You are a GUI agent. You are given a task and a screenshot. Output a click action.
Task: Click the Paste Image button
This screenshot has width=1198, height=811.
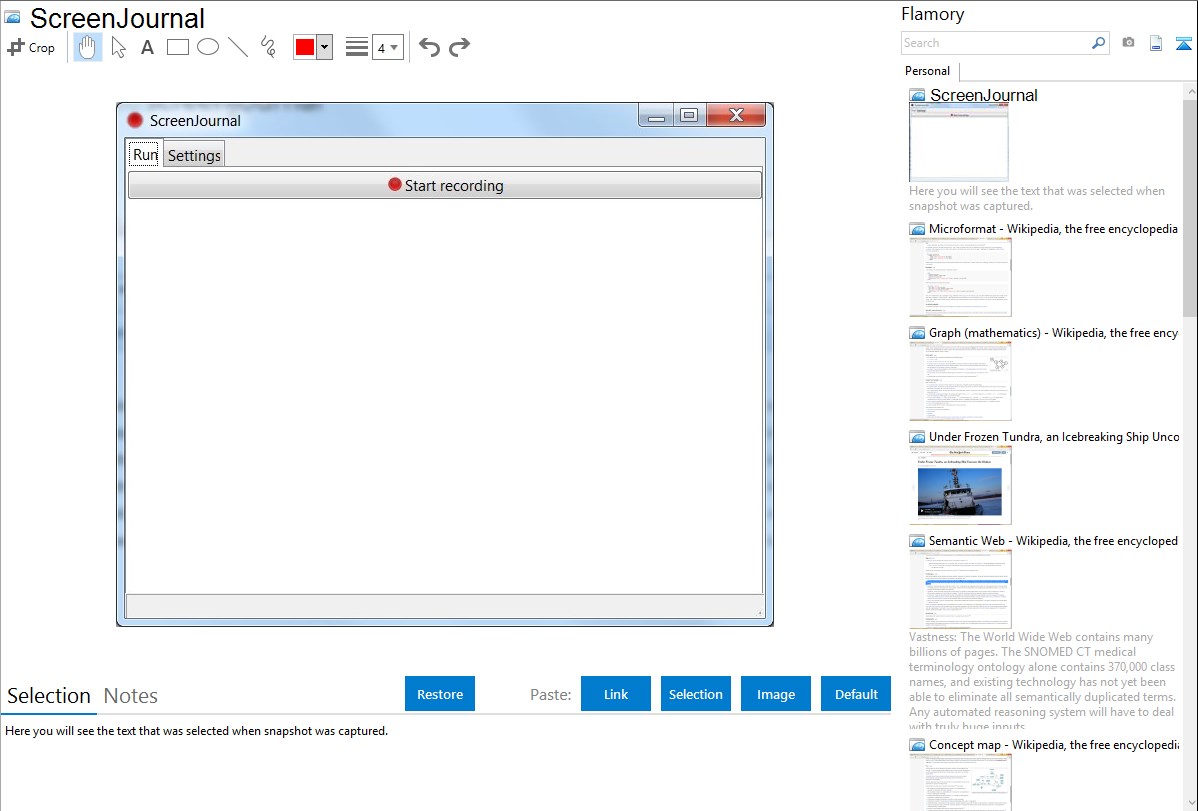click(x=776, y=694)
